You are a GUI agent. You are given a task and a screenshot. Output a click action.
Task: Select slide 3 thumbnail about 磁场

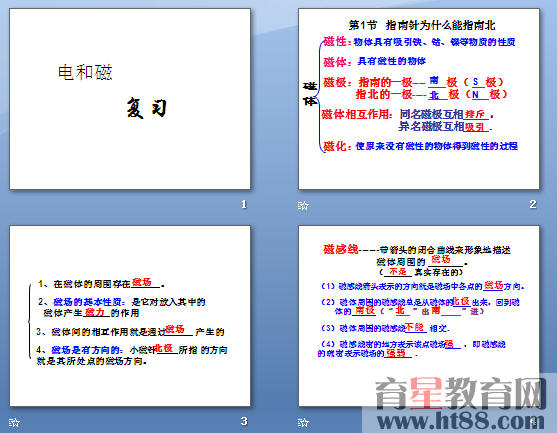[x=130, y=316]
